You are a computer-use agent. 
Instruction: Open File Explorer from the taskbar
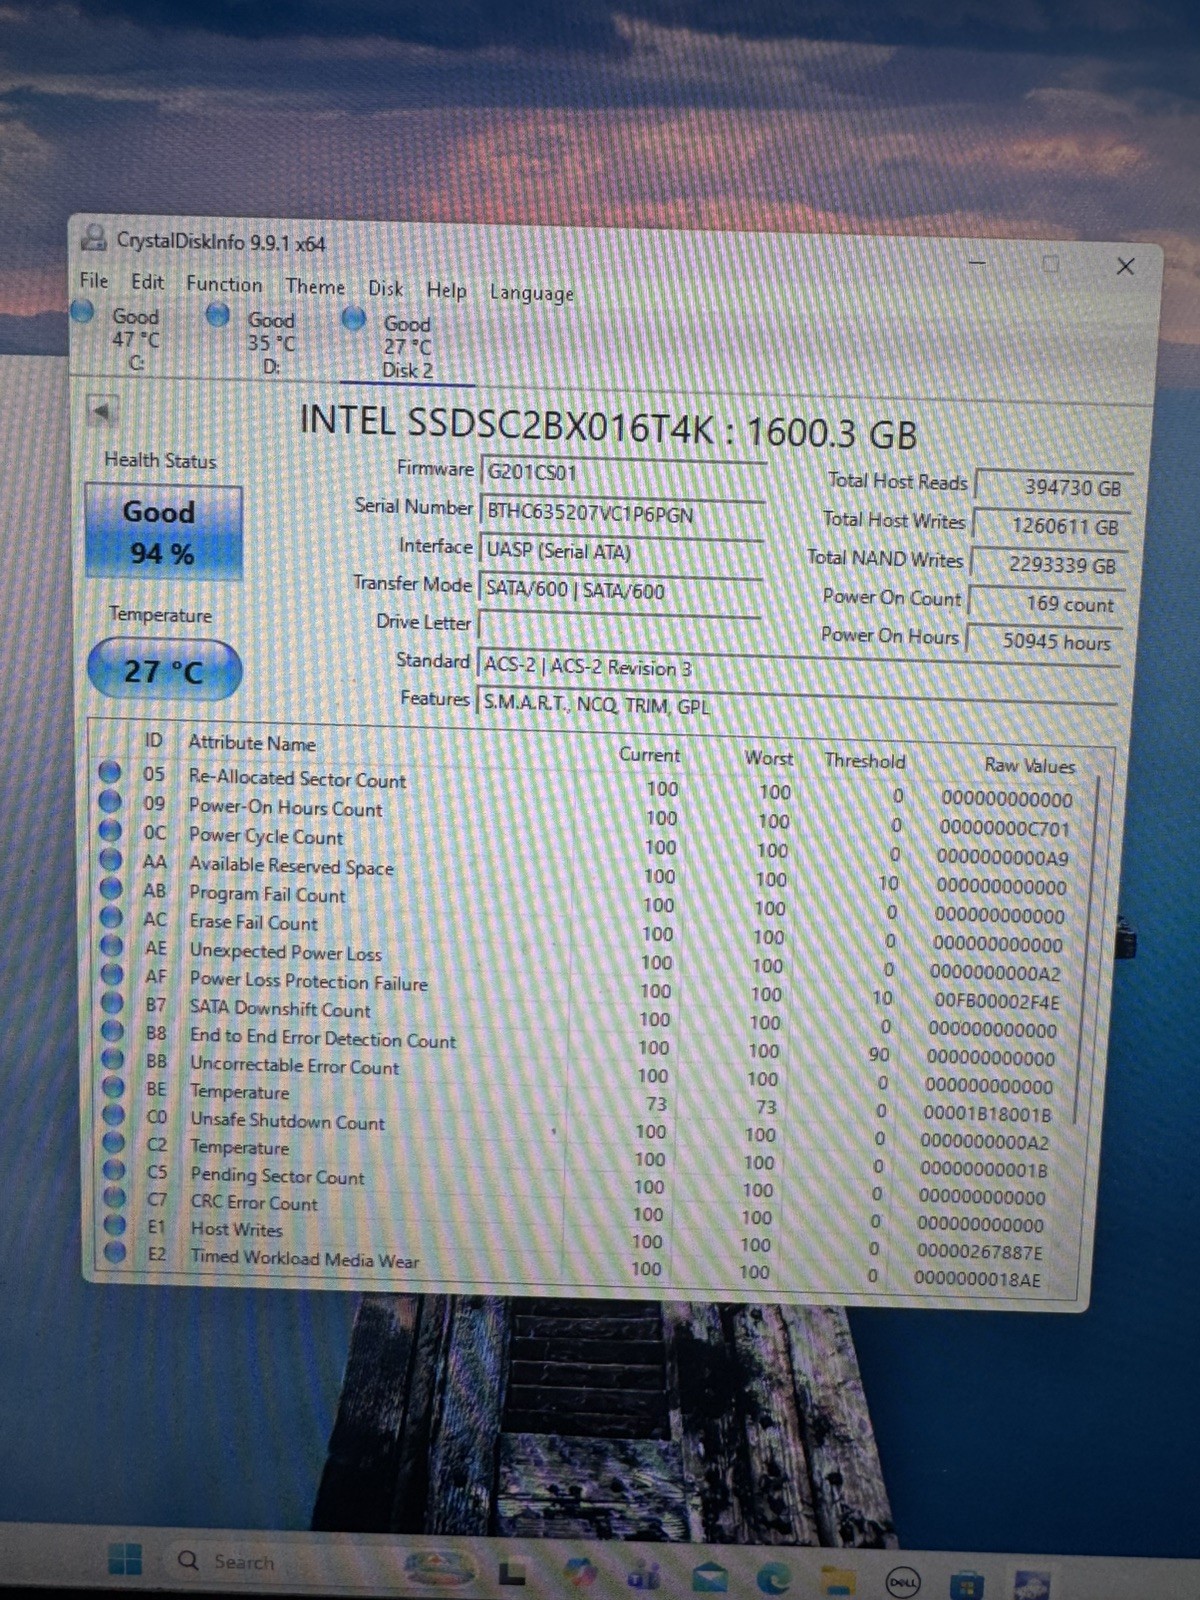coord(838,1580)
